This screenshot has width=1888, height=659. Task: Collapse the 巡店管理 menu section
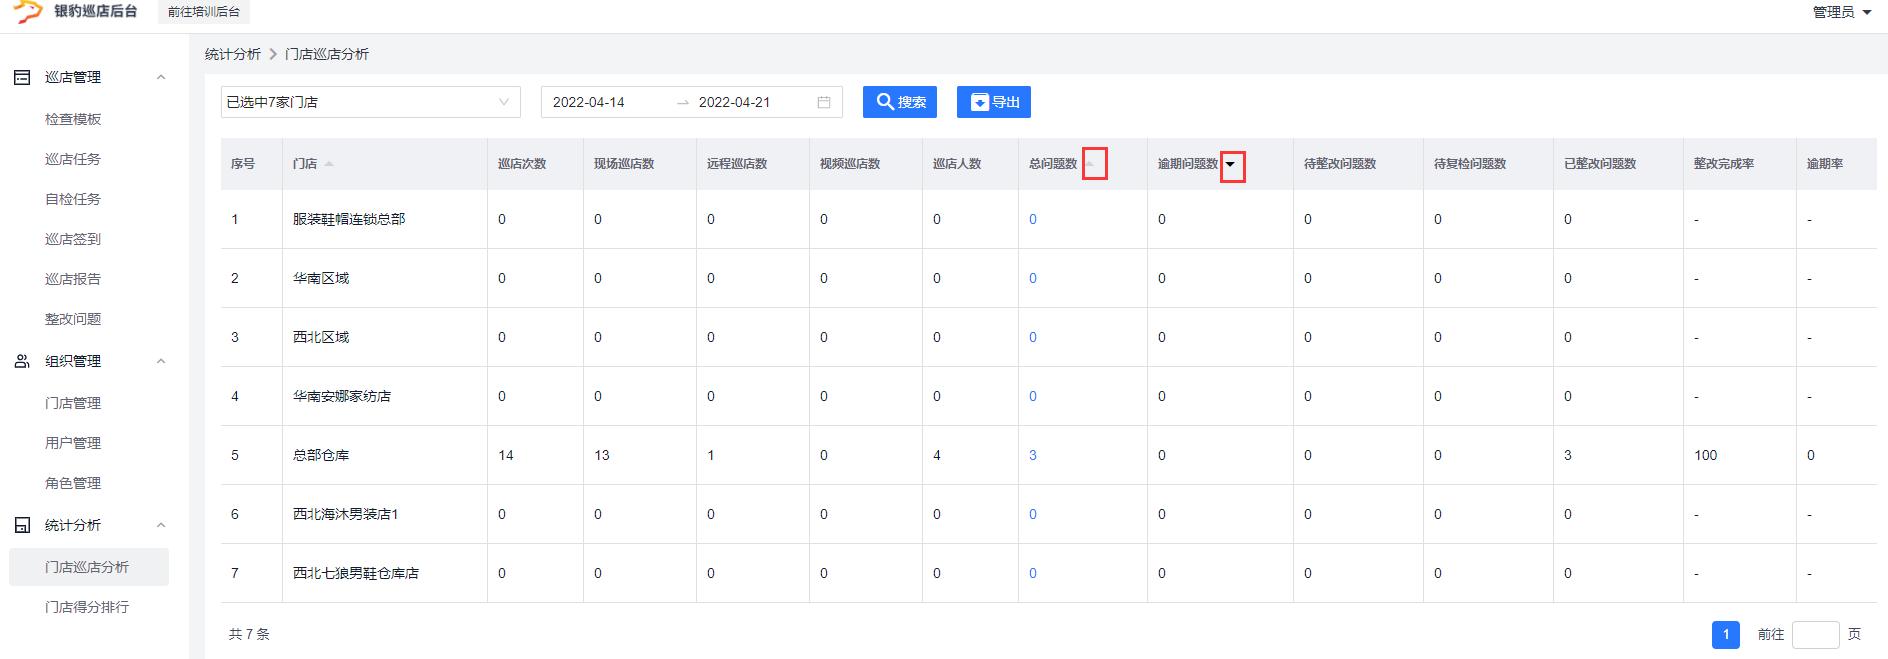161,77
